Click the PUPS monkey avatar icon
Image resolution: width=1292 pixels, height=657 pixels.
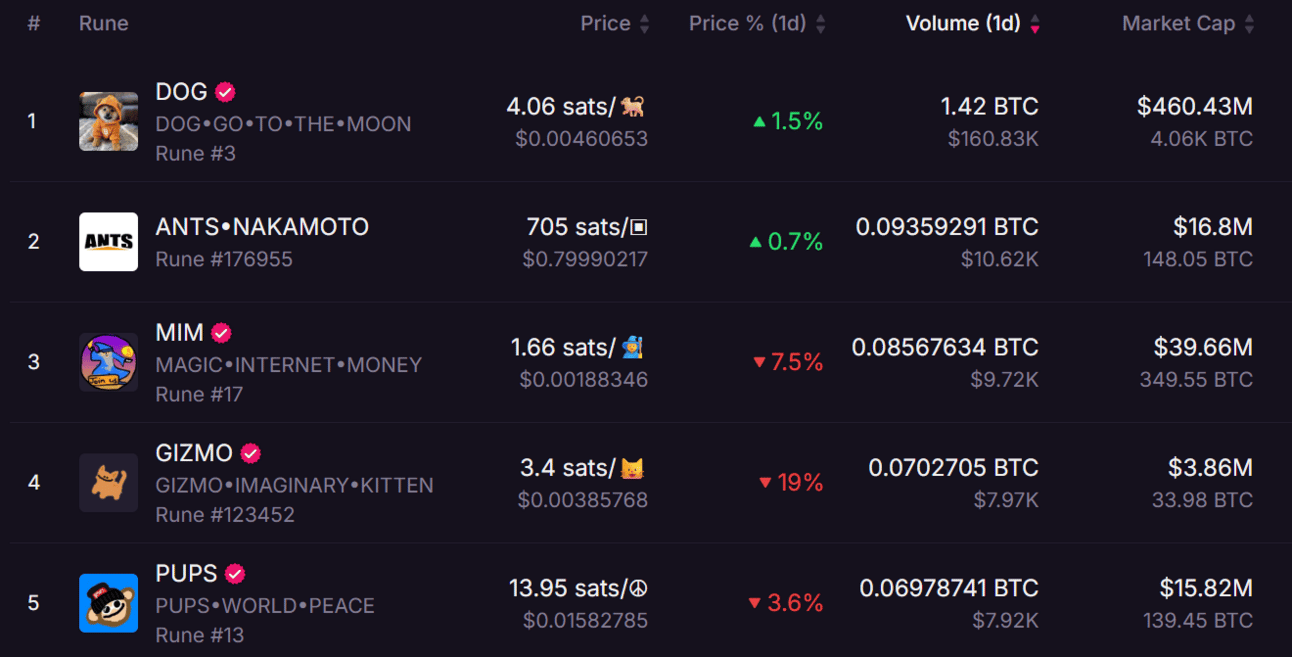coord(108,602)
